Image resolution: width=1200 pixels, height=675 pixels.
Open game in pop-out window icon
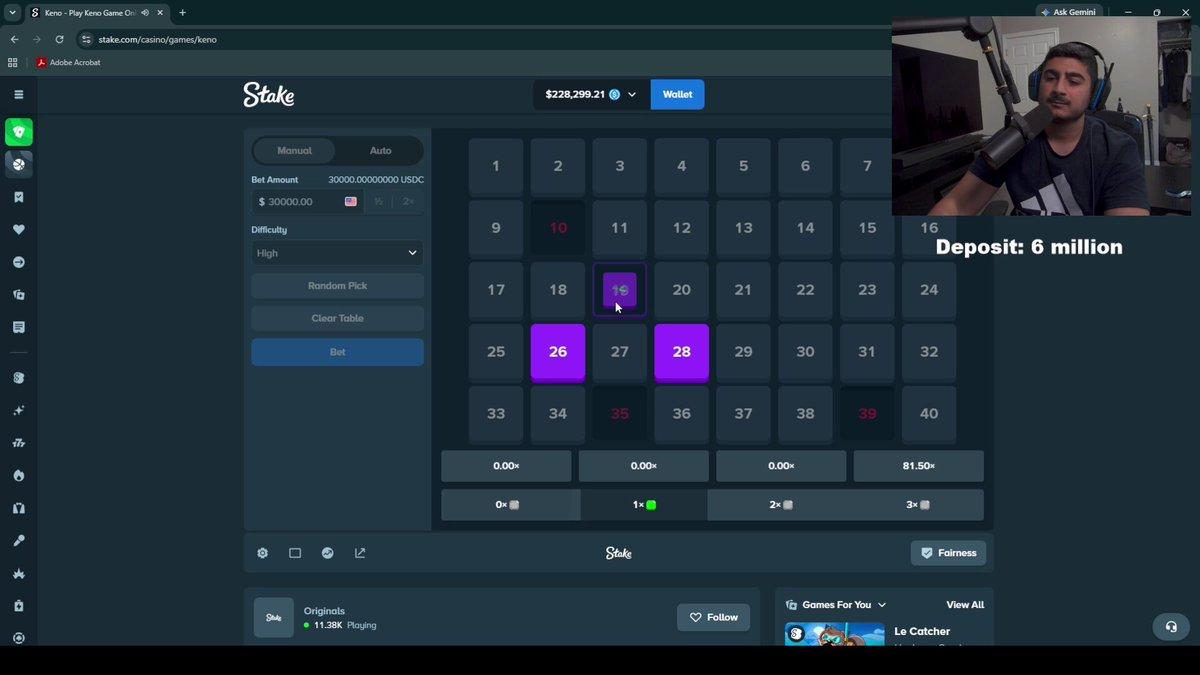point(360,553)
